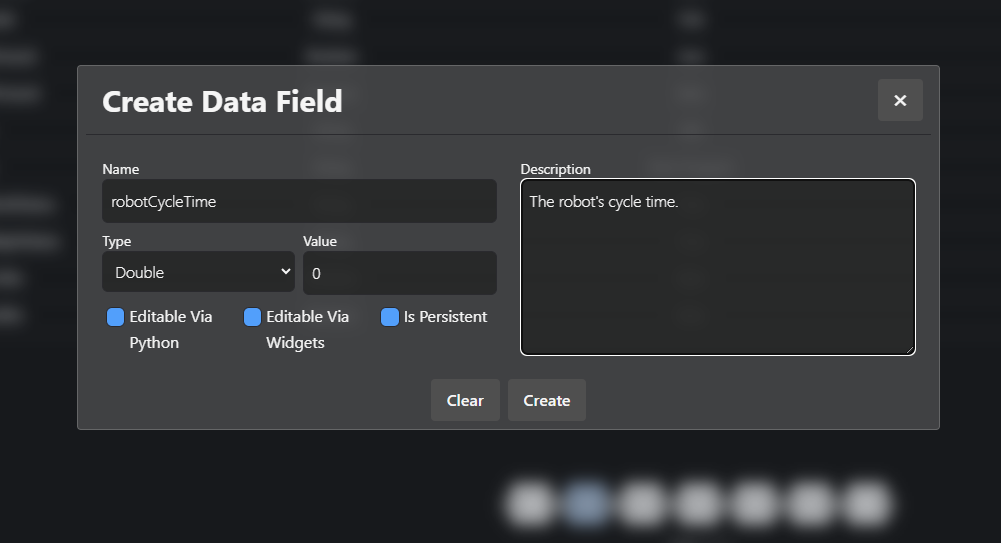Enable the Editable Via Python checkbox

116,317
